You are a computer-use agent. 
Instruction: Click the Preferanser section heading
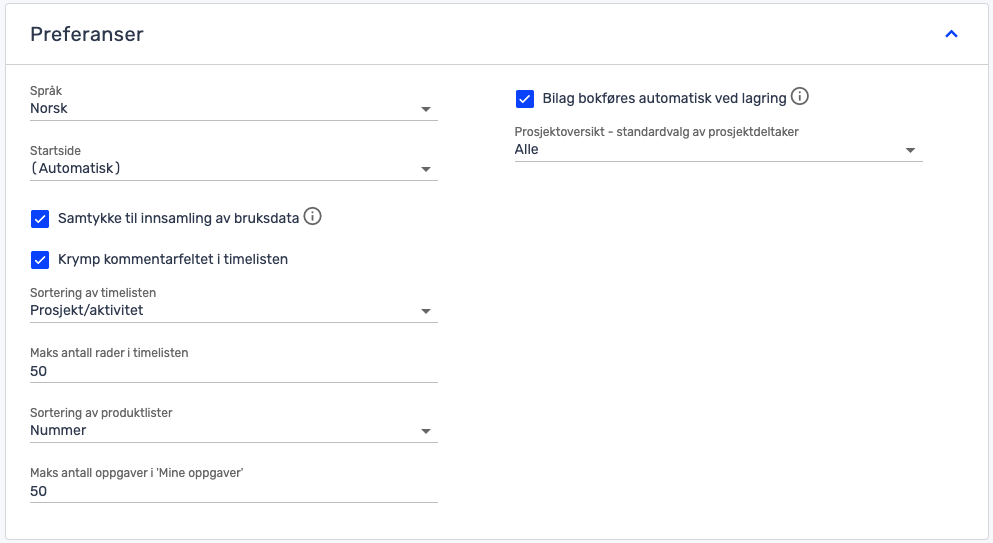pyautogui.click(x=87, y=34)
